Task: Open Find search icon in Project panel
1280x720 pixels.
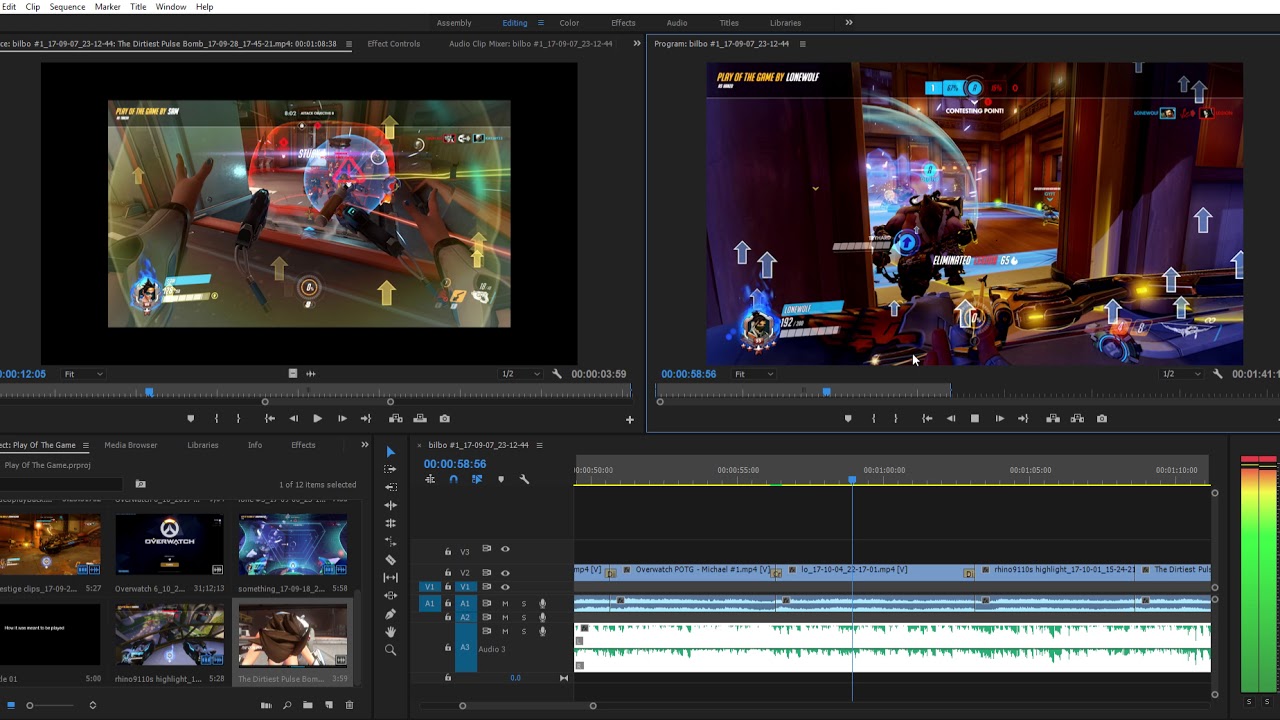Action: 287,705
